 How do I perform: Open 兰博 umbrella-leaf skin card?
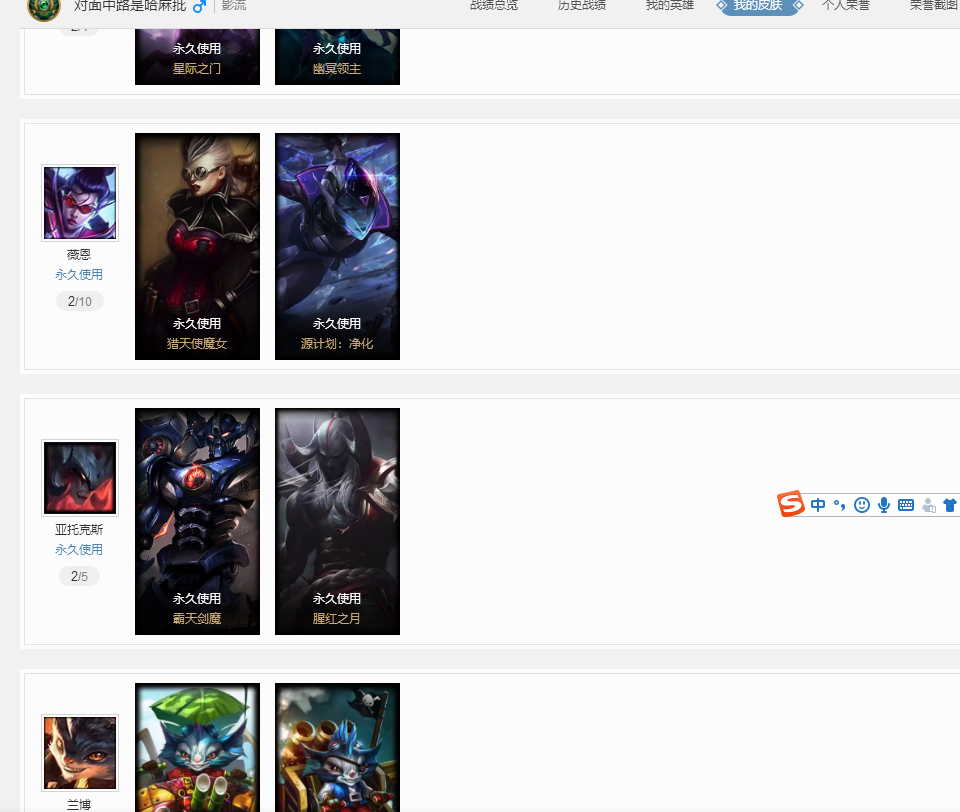197,747
